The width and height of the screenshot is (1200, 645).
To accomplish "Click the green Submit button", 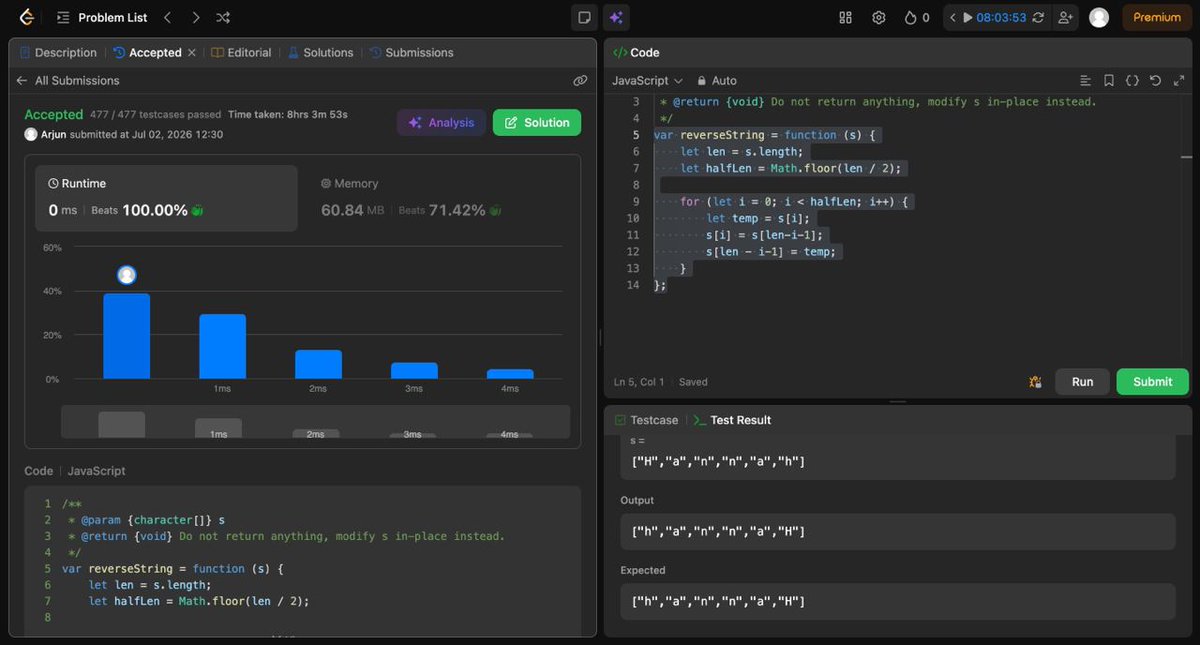I will click(x=1153, y=381).
